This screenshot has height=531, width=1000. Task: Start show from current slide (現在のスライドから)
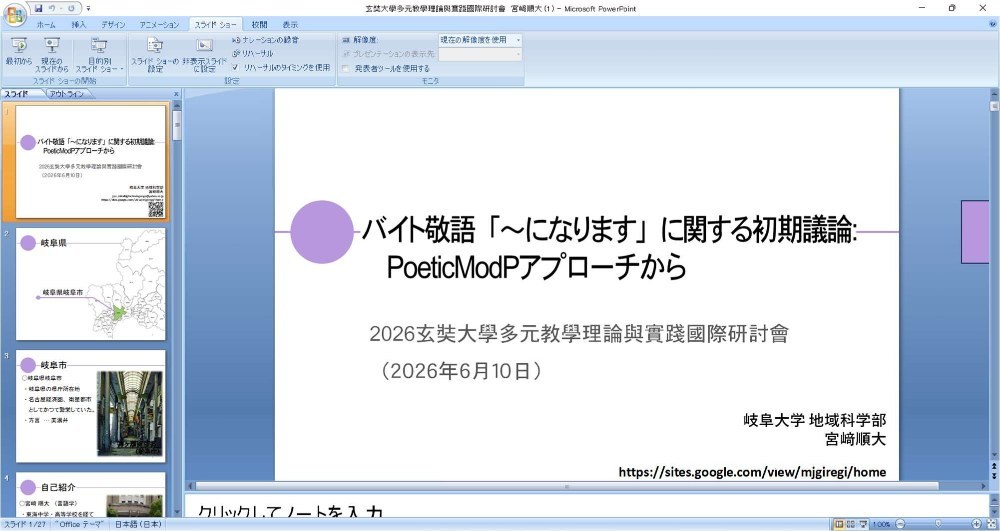(x=52, y=54)
